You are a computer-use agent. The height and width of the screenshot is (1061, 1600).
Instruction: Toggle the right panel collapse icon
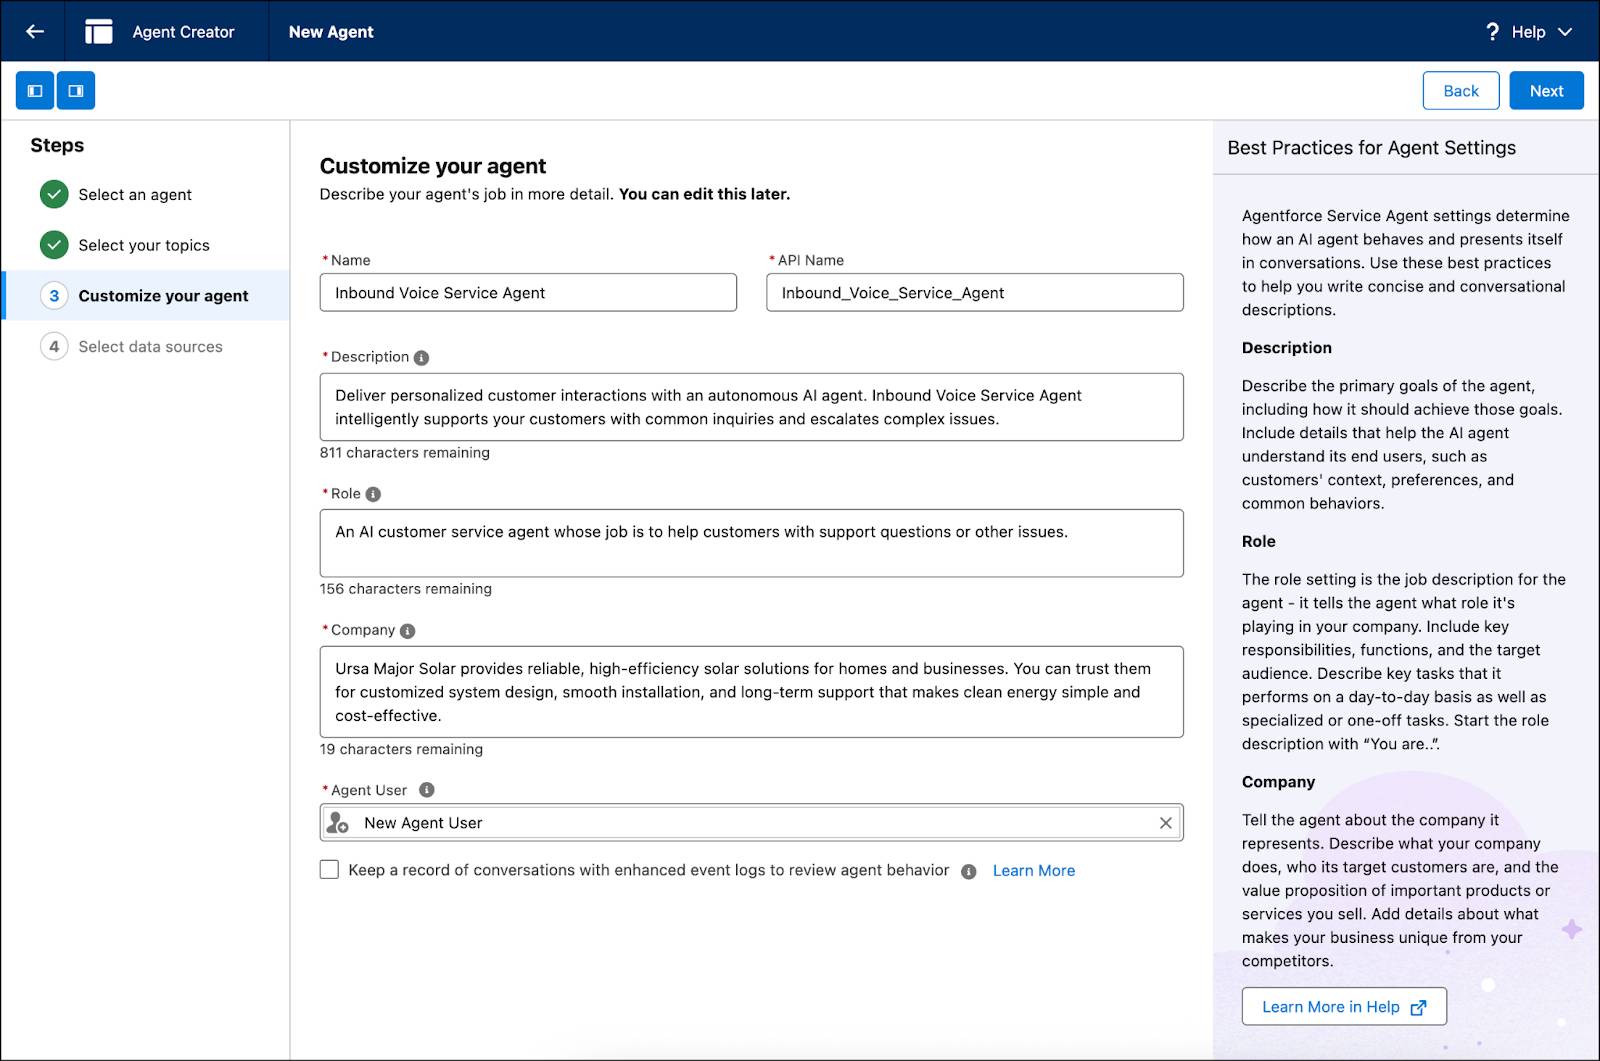[75, 90]
